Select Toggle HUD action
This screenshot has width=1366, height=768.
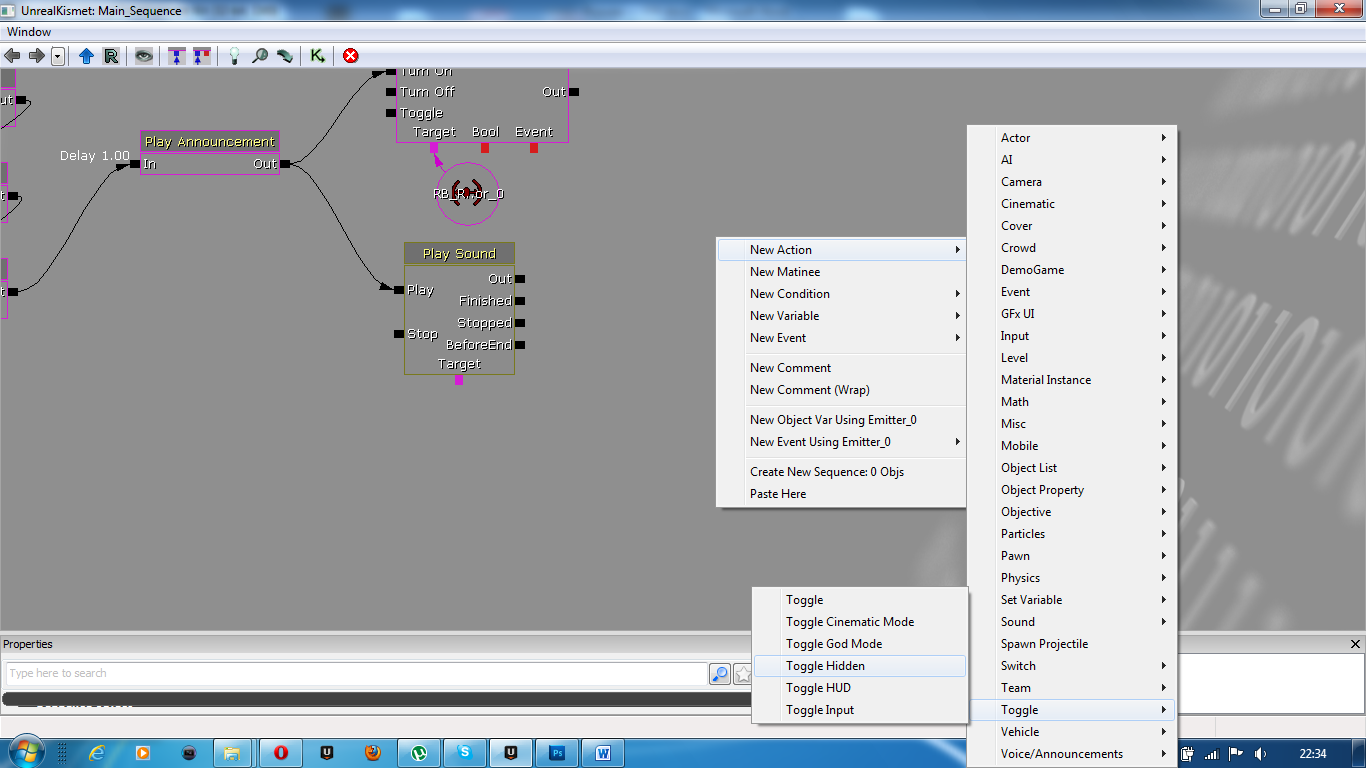860,688
